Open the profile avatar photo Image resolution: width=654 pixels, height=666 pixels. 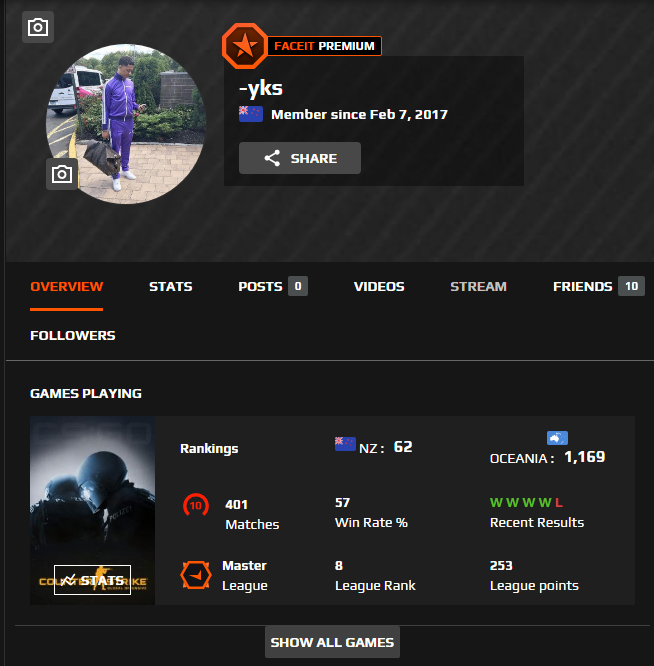click(x=126, y=124)
